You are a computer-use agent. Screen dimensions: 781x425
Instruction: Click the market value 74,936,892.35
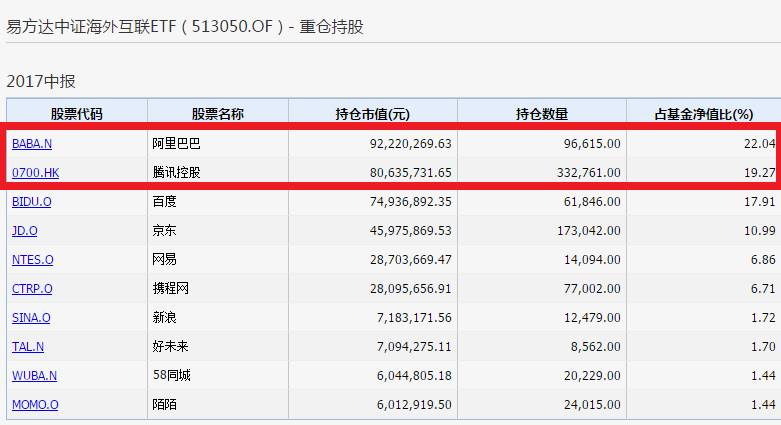tap(410, 202)
